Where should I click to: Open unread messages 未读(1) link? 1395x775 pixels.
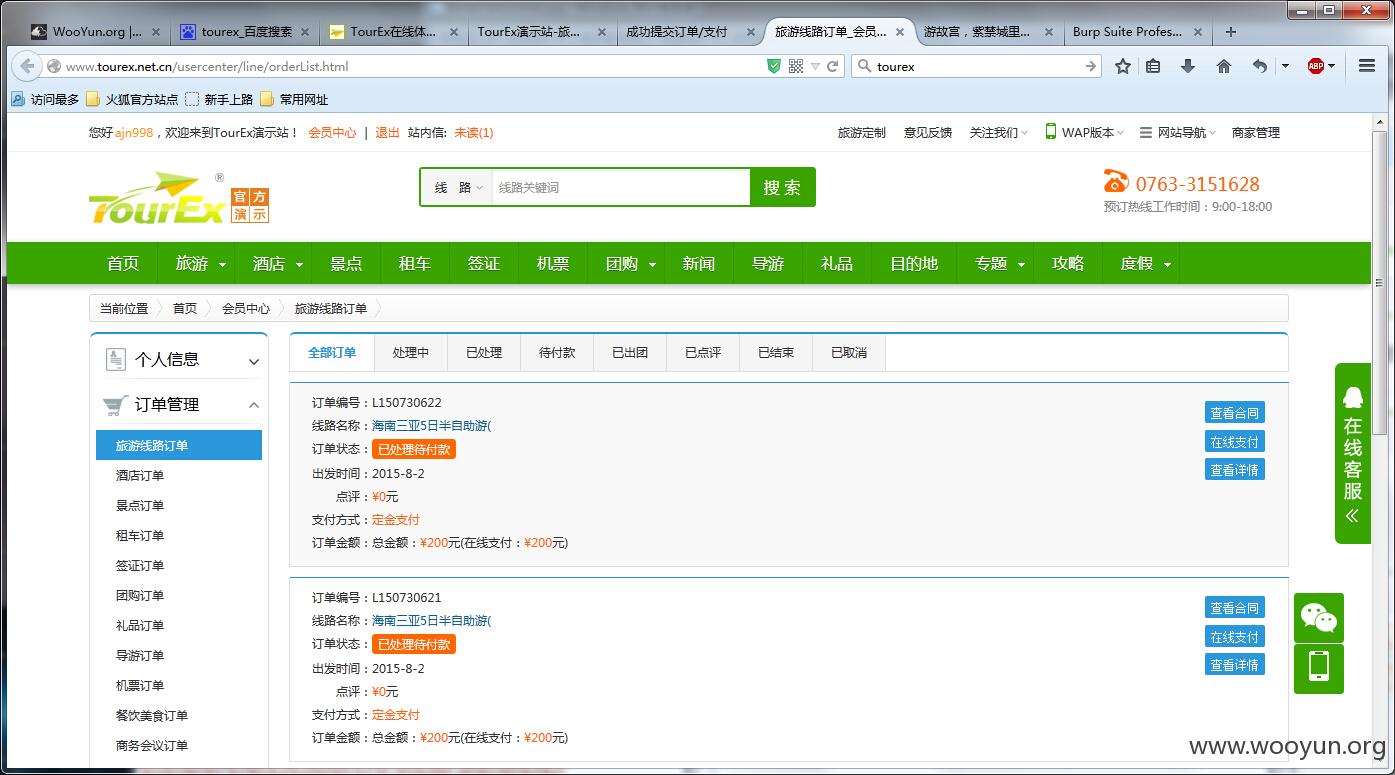(x=474, y=132)
